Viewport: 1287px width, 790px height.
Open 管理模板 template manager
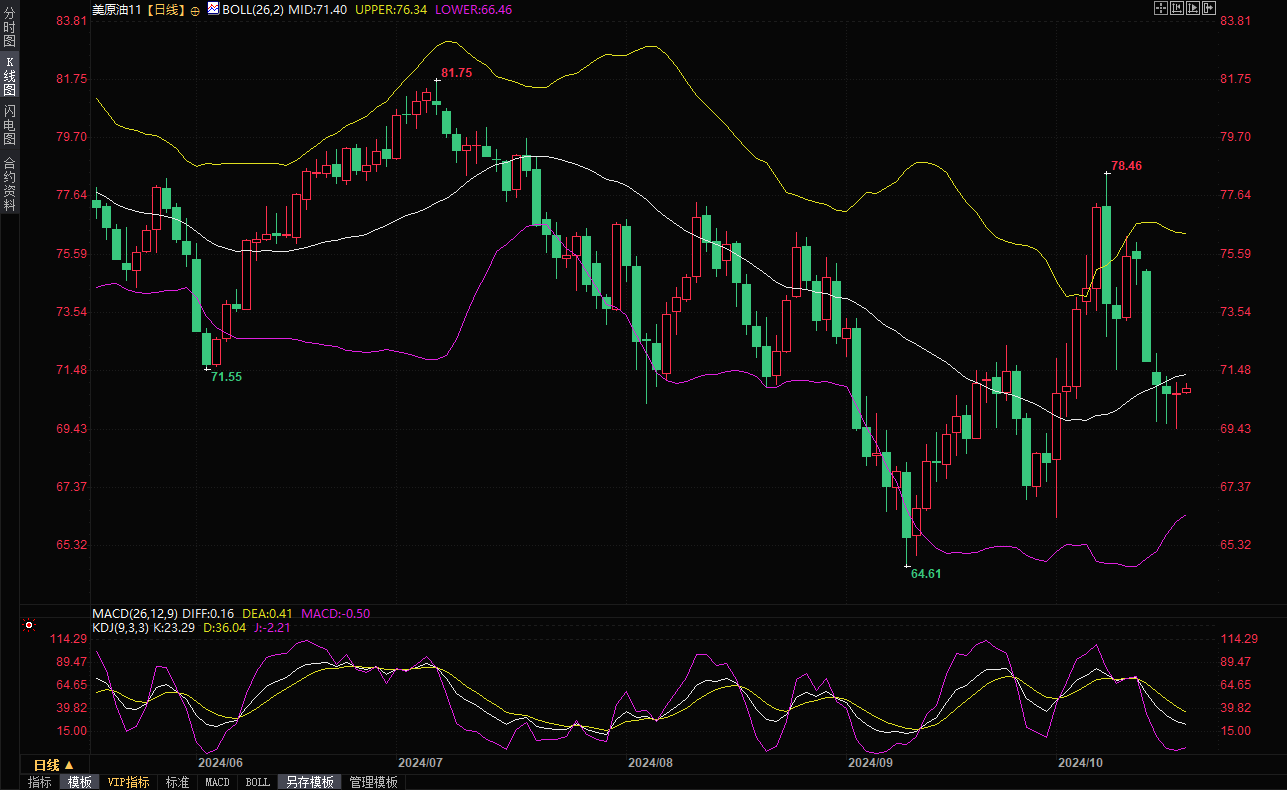(373, 782)
